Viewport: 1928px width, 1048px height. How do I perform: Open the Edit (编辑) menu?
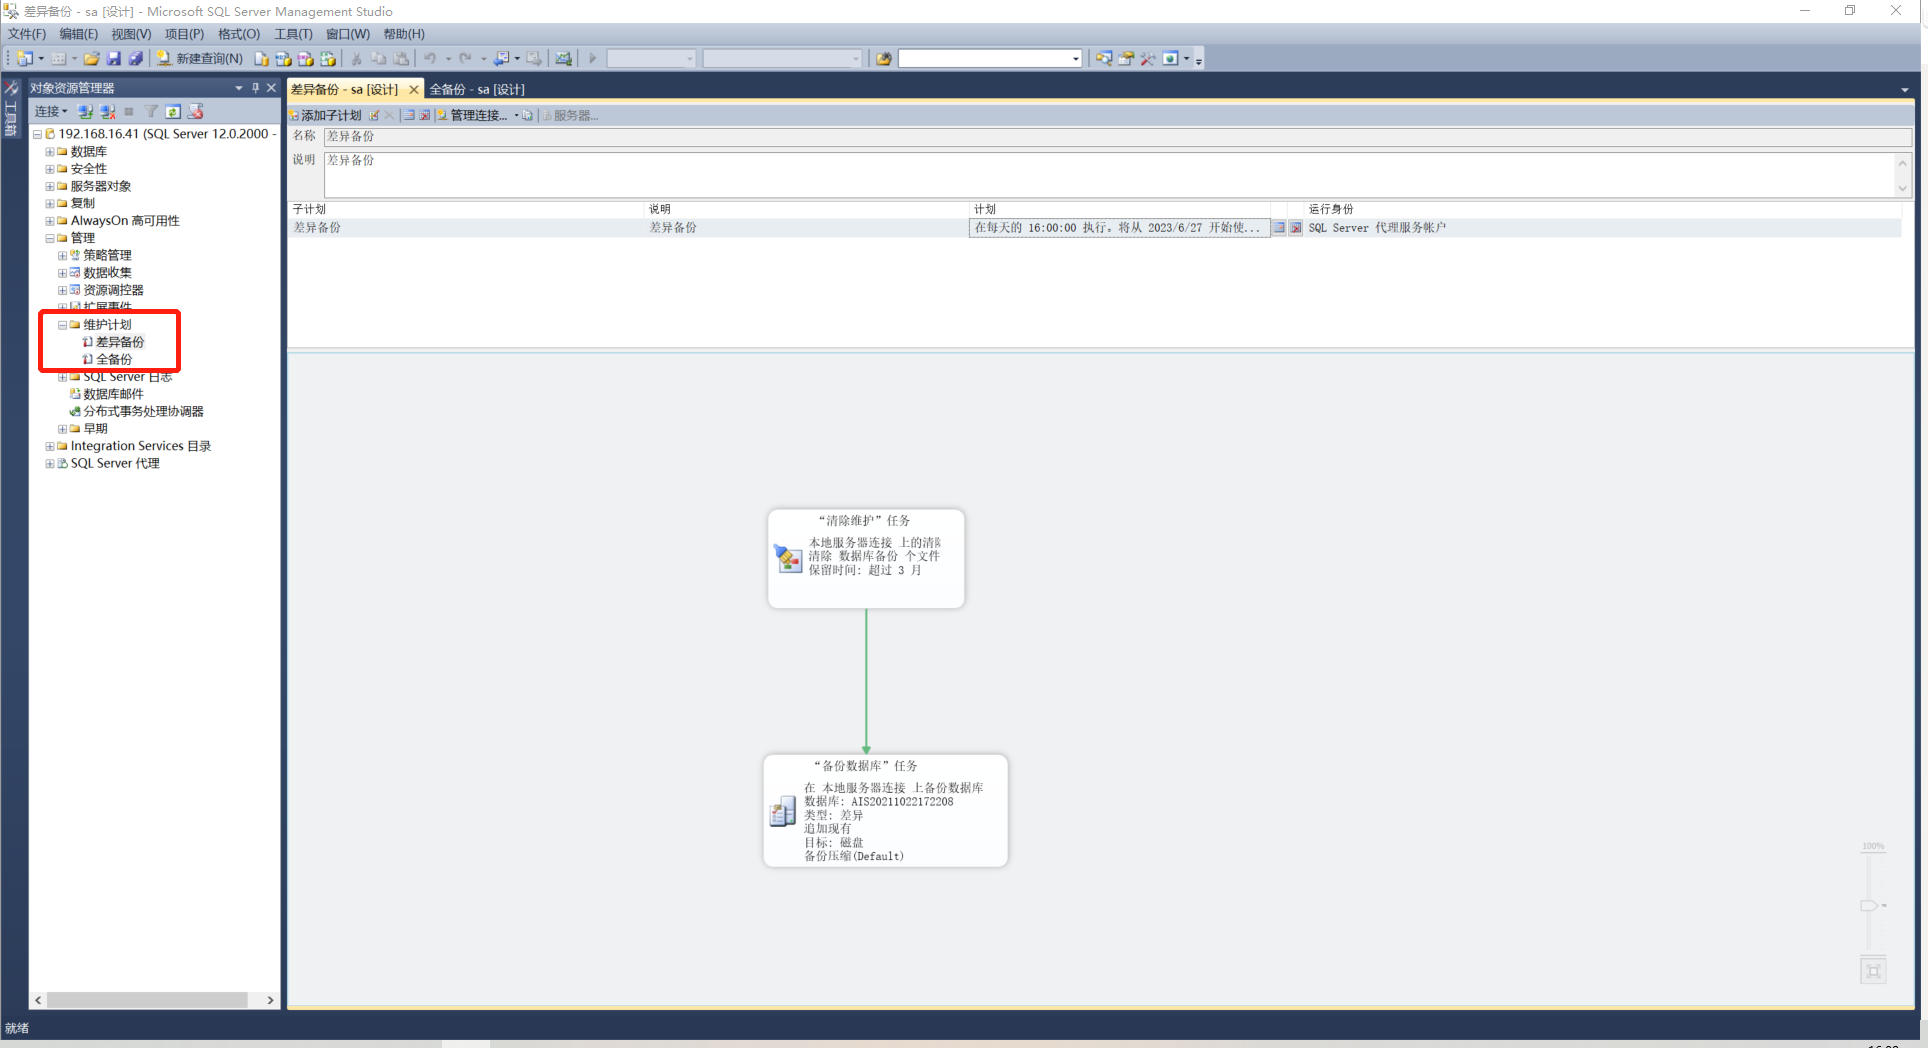pos(78,34)
